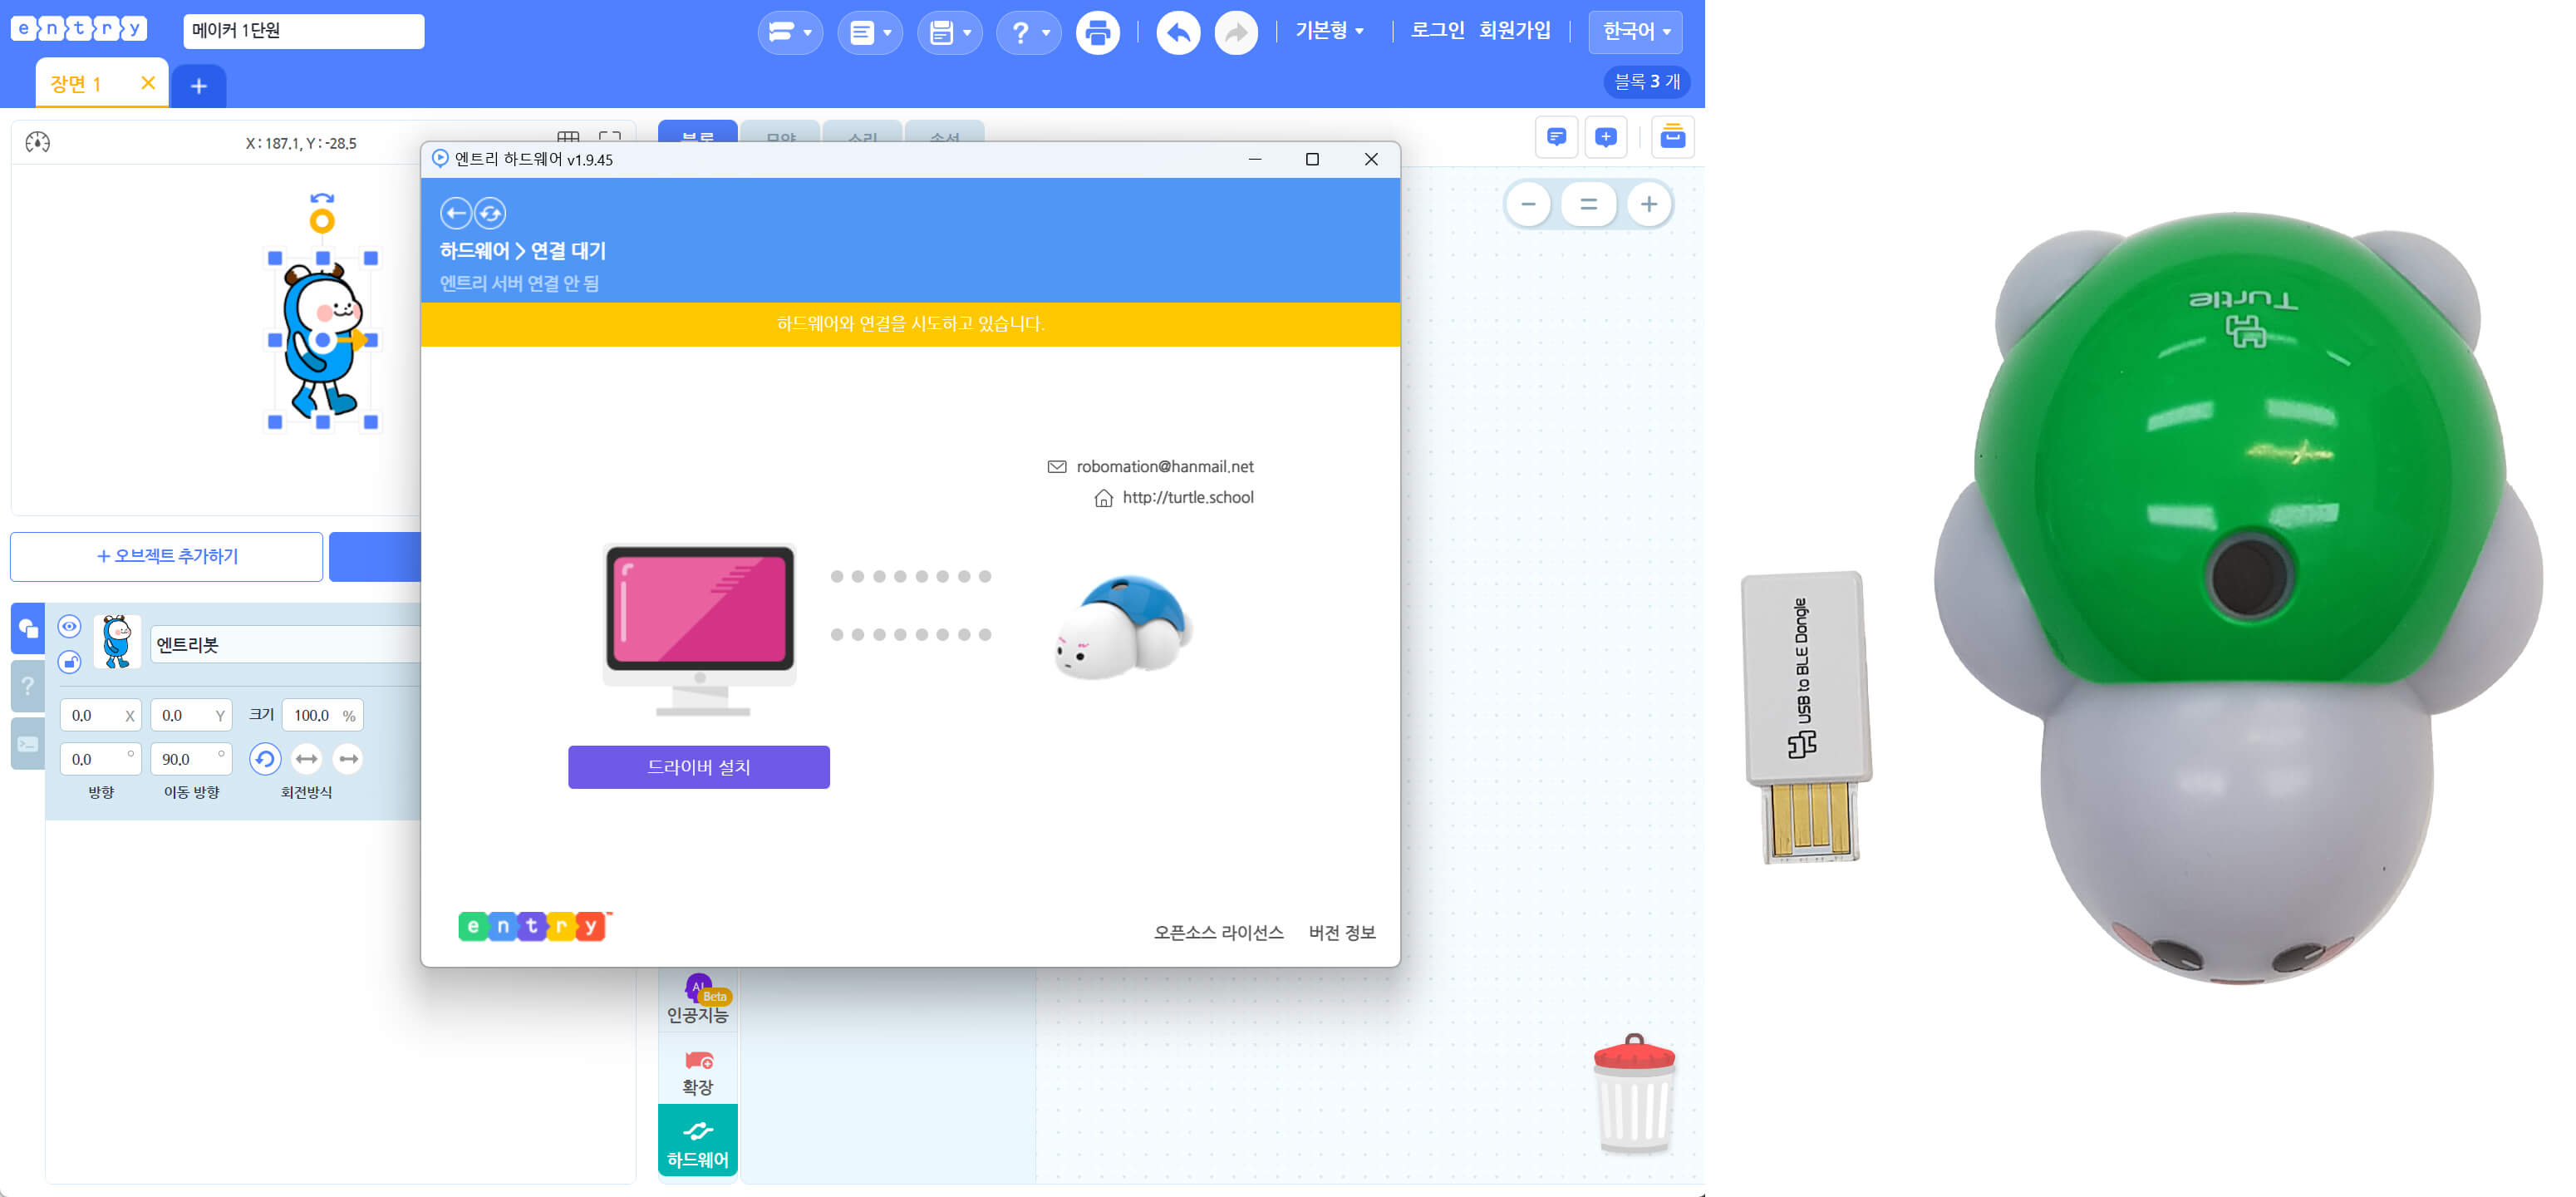Edit the project name field 메이커 1단원
This screenshot has height=1197, width=2576.
pyautogui.click(x=303, y=31)
